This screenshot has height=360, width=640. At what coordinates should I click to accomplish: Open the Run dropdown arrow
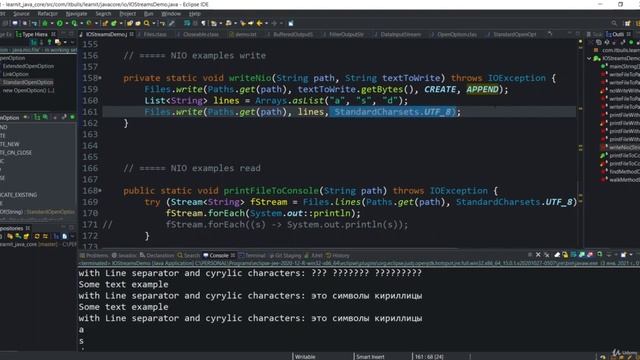pos(67,23)
